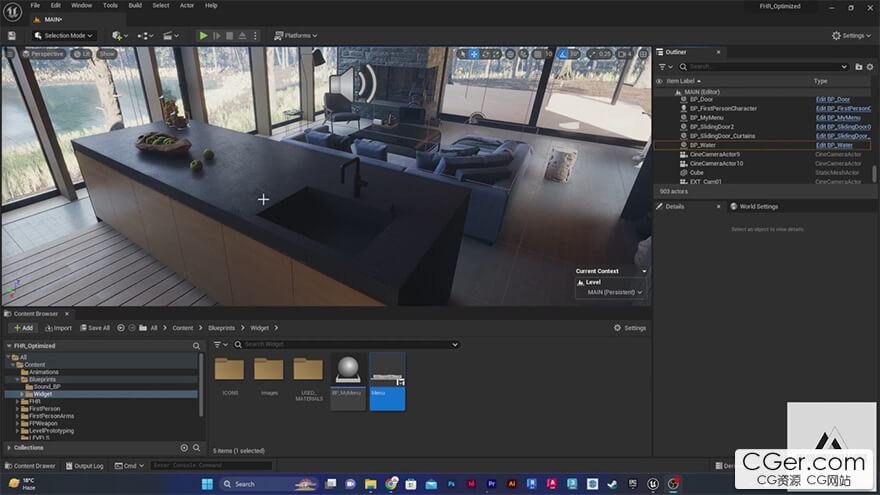Open the Lit view mode menu
Viewport: 880px width, 495px height.
[x=82, y=54]
